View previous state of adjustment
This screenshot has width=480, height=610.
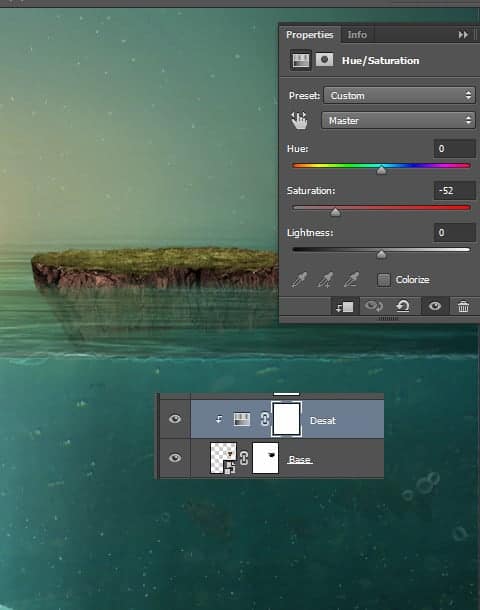point(373,307)
